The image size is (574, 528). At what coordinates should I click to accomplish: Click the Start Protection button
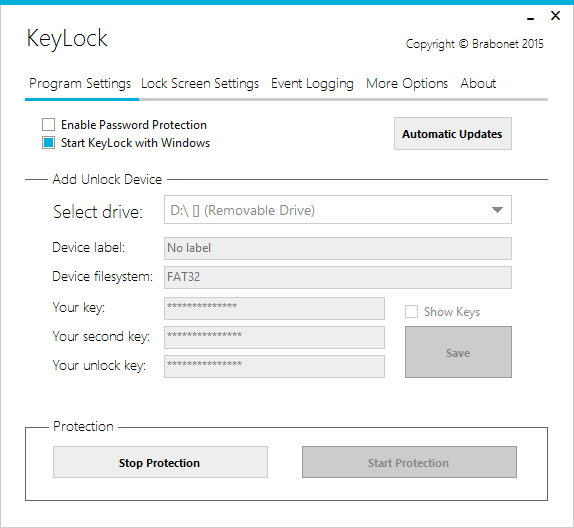[x=409, y=462]
